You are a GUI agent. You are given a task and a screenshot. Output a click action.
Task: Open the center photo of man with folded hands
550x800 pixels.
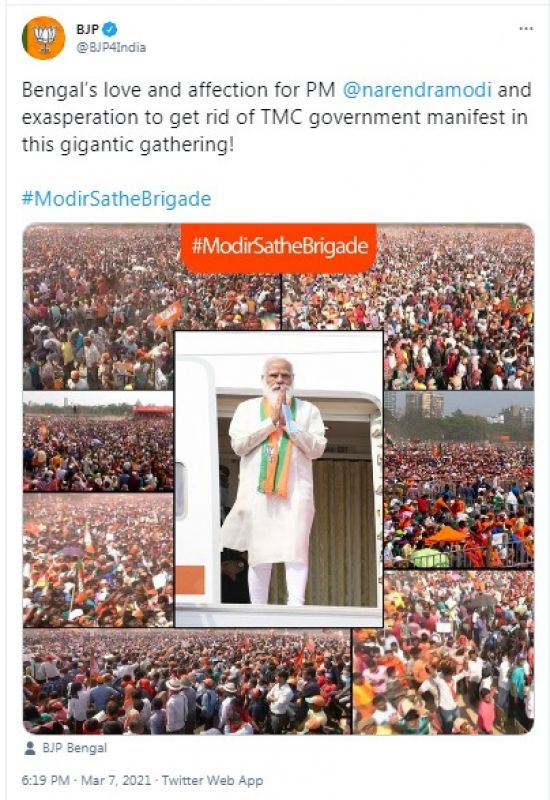(279, 479)
